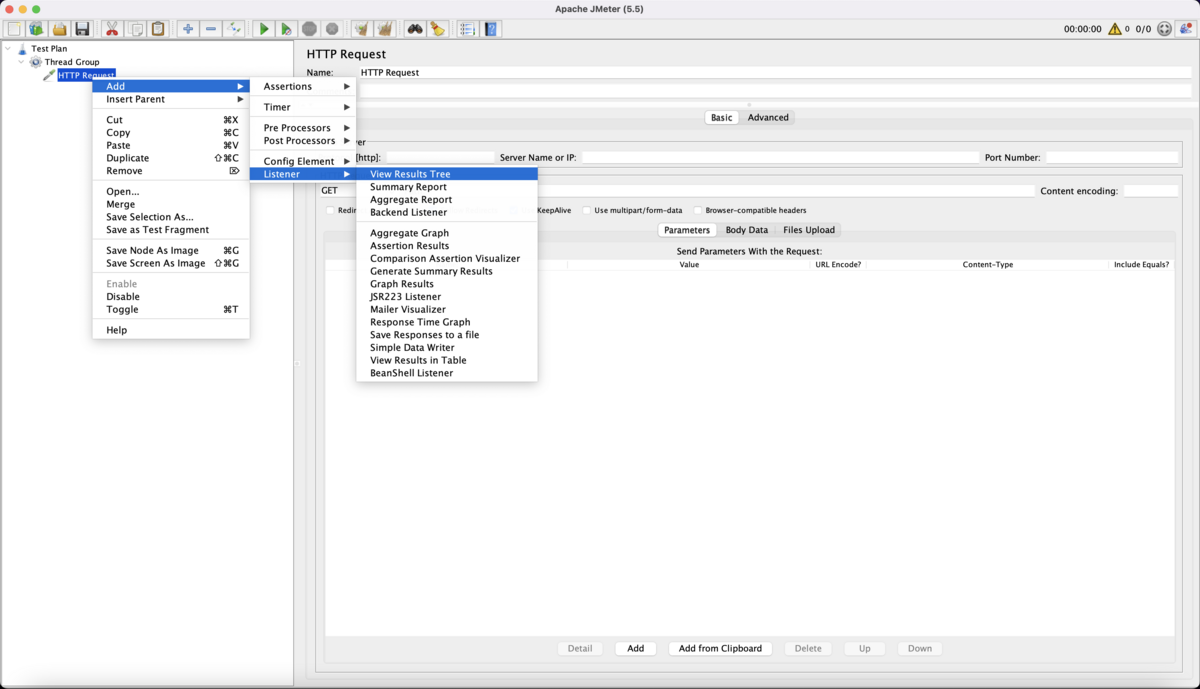Expand the Timer submenu

(303, 107)
